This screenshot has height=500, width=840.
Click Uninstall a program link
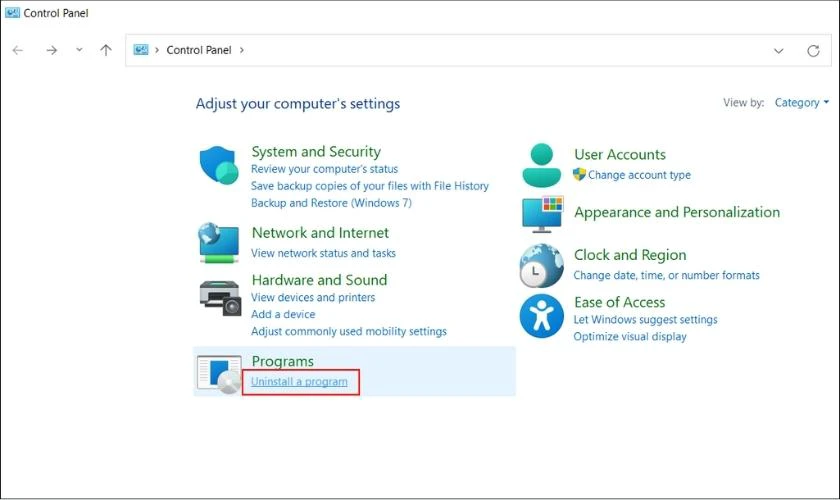pos(299,382)
